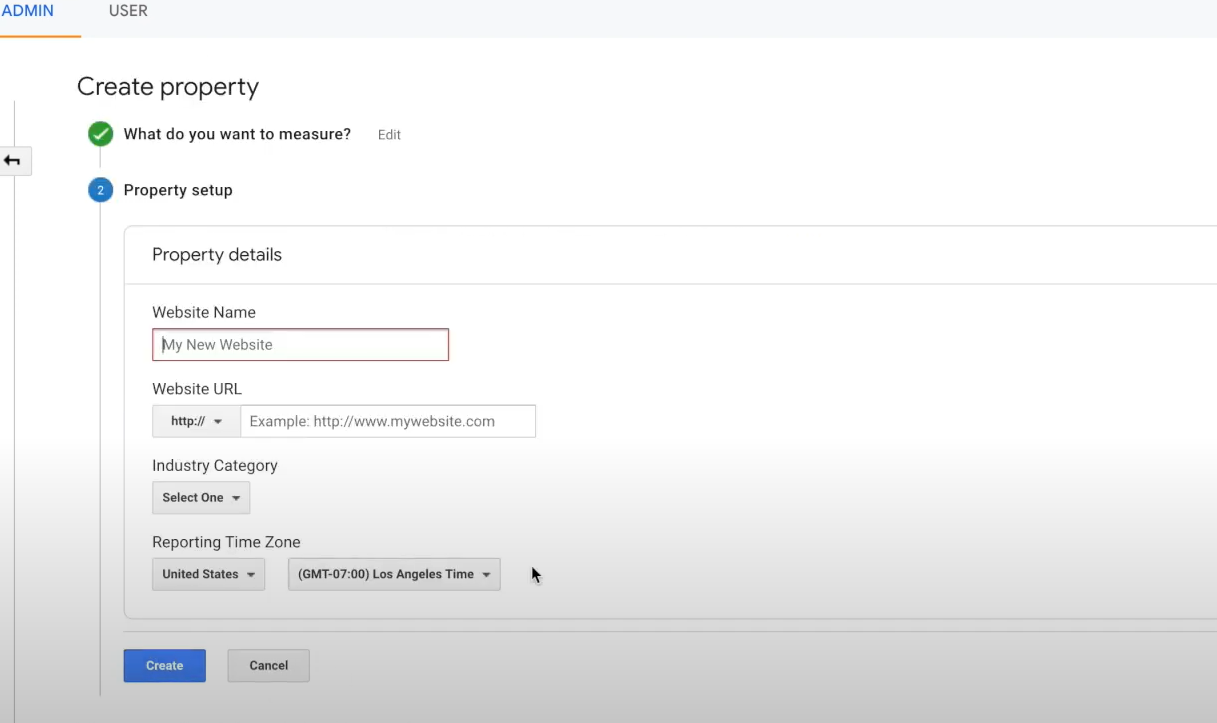Click the green checkmark step icon

(x=100, y=134)
